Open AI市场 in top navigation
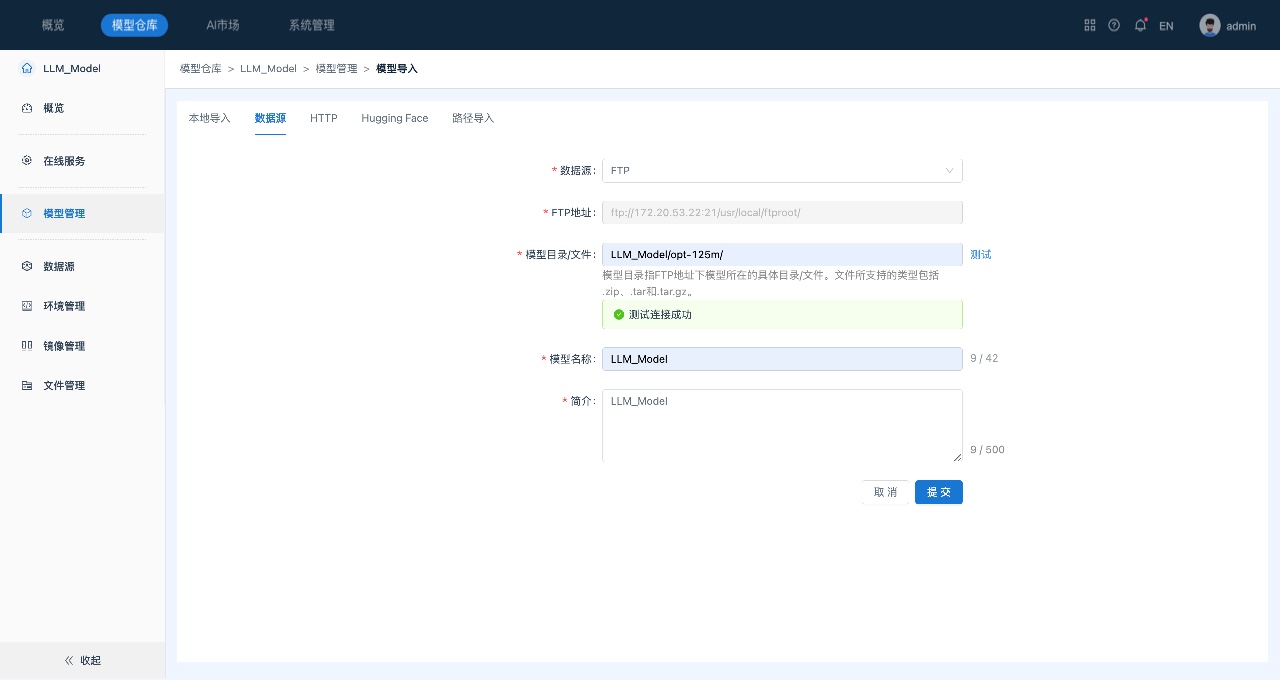 [223, 25]
